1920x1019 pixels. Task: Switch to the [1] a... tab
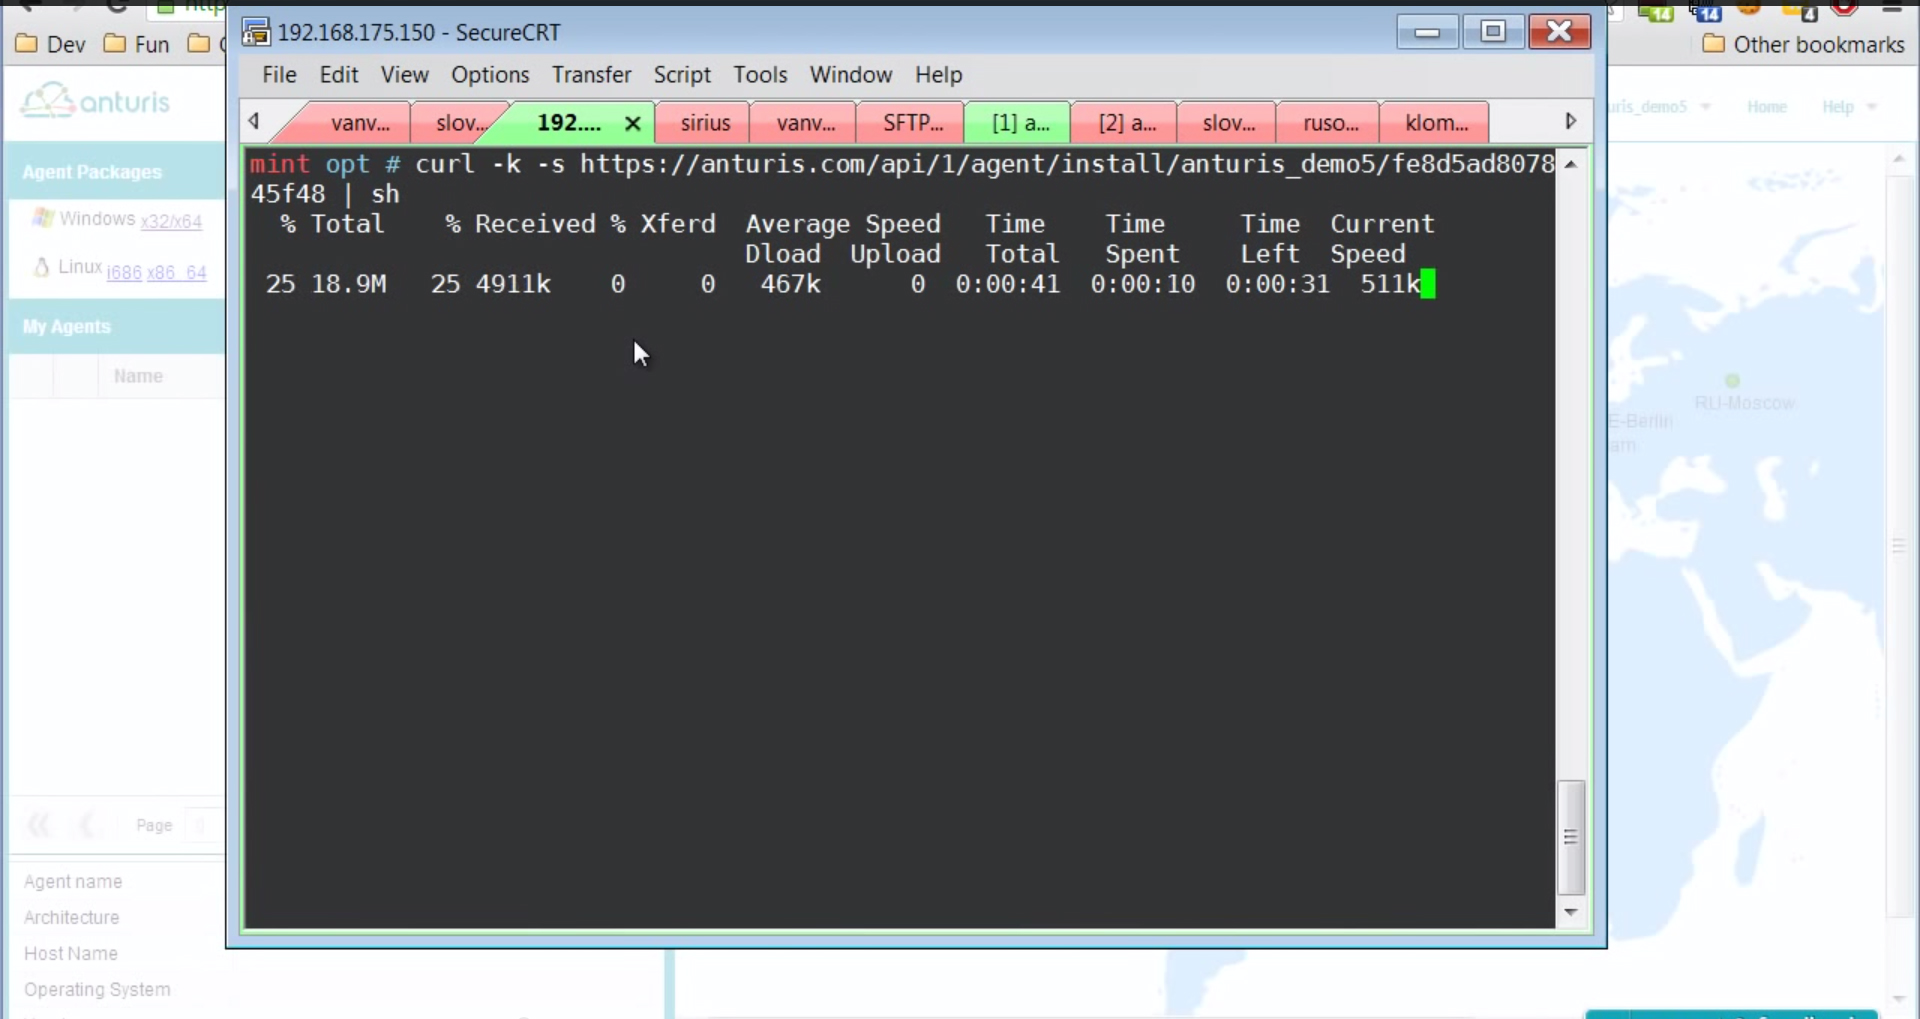(1020, 123)
